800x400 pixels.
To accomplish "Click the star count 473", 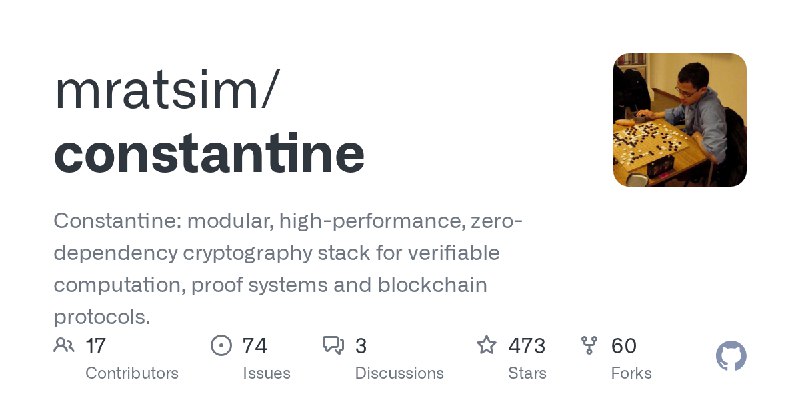I will [x=527, y=346].
